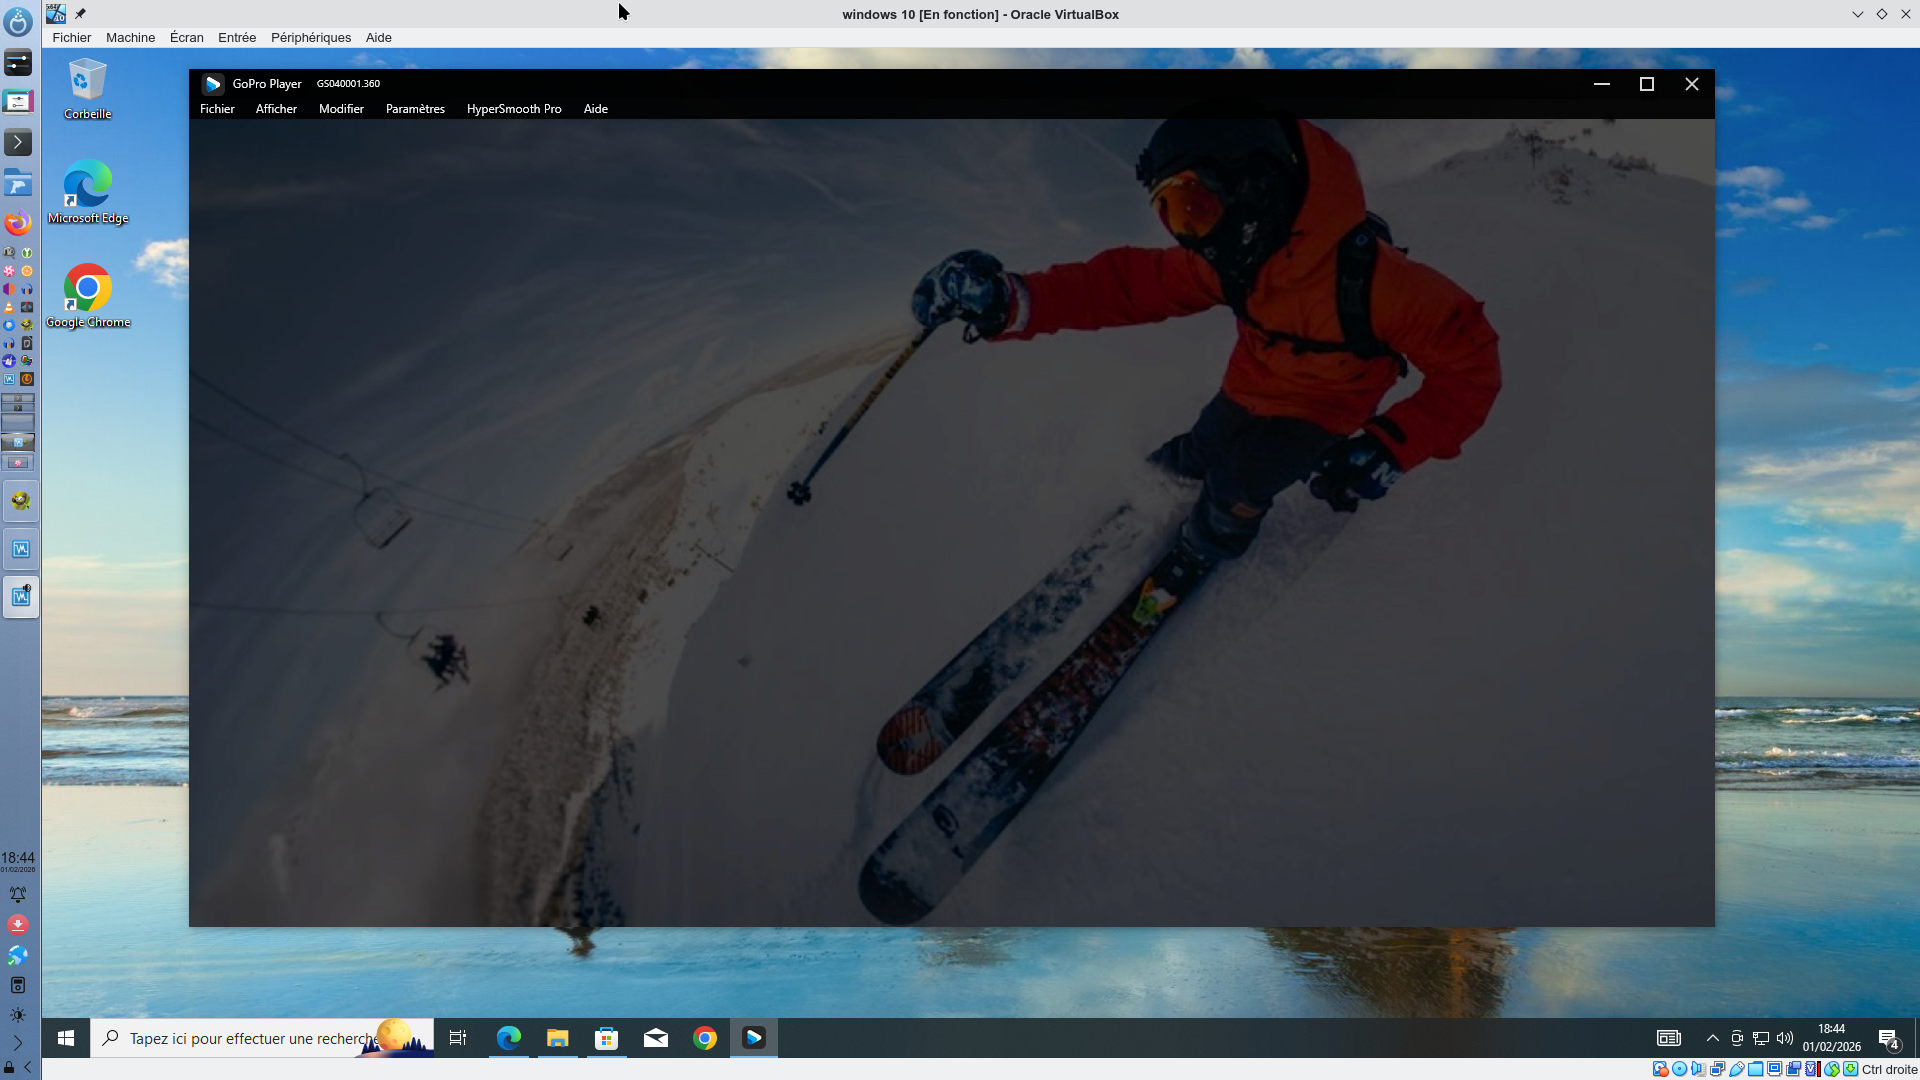Click the USB devices icon in VirtualBox status bar
Viewport: 1920px width, 1080px height.
(1736, 1071)
